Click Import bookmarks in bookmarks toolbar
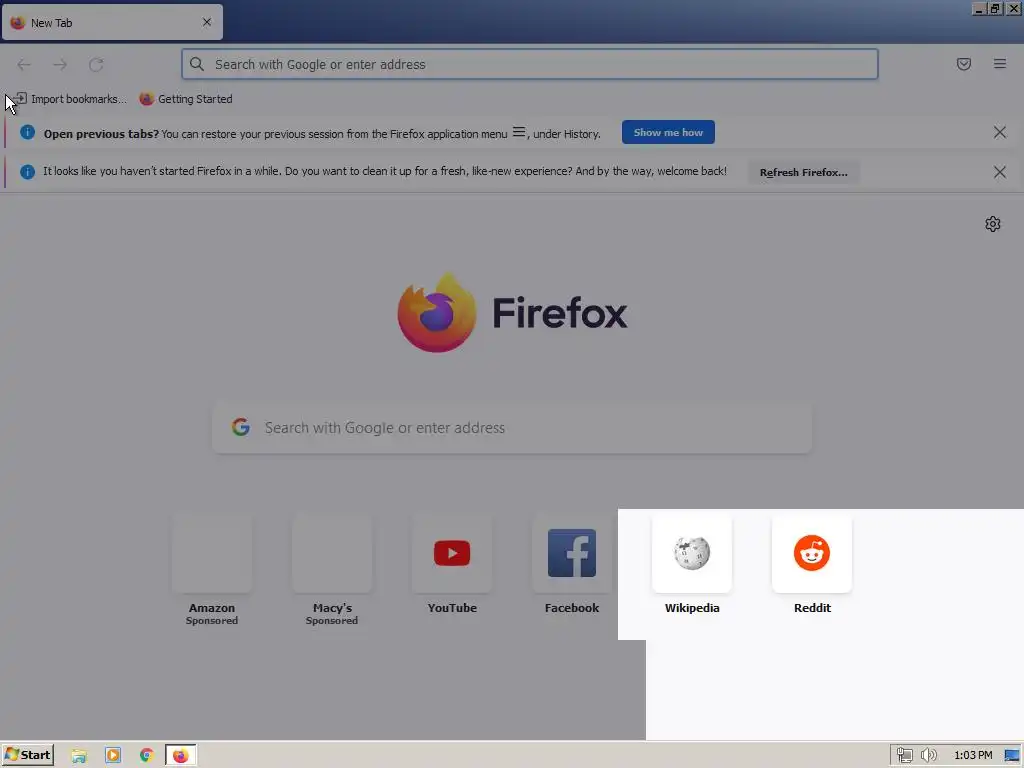 [x=70, y=99]
